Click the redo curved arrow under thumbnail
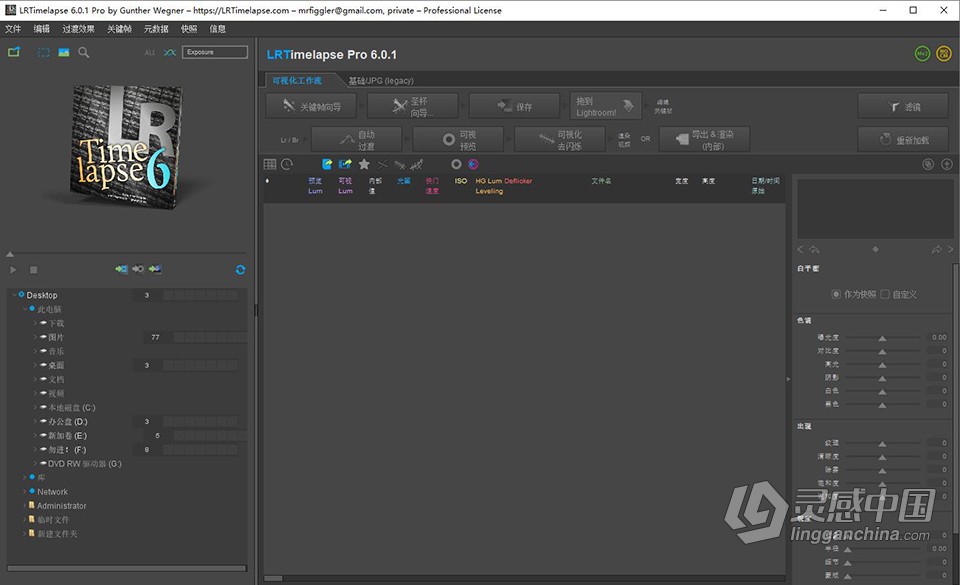 (x=937, y=250)
